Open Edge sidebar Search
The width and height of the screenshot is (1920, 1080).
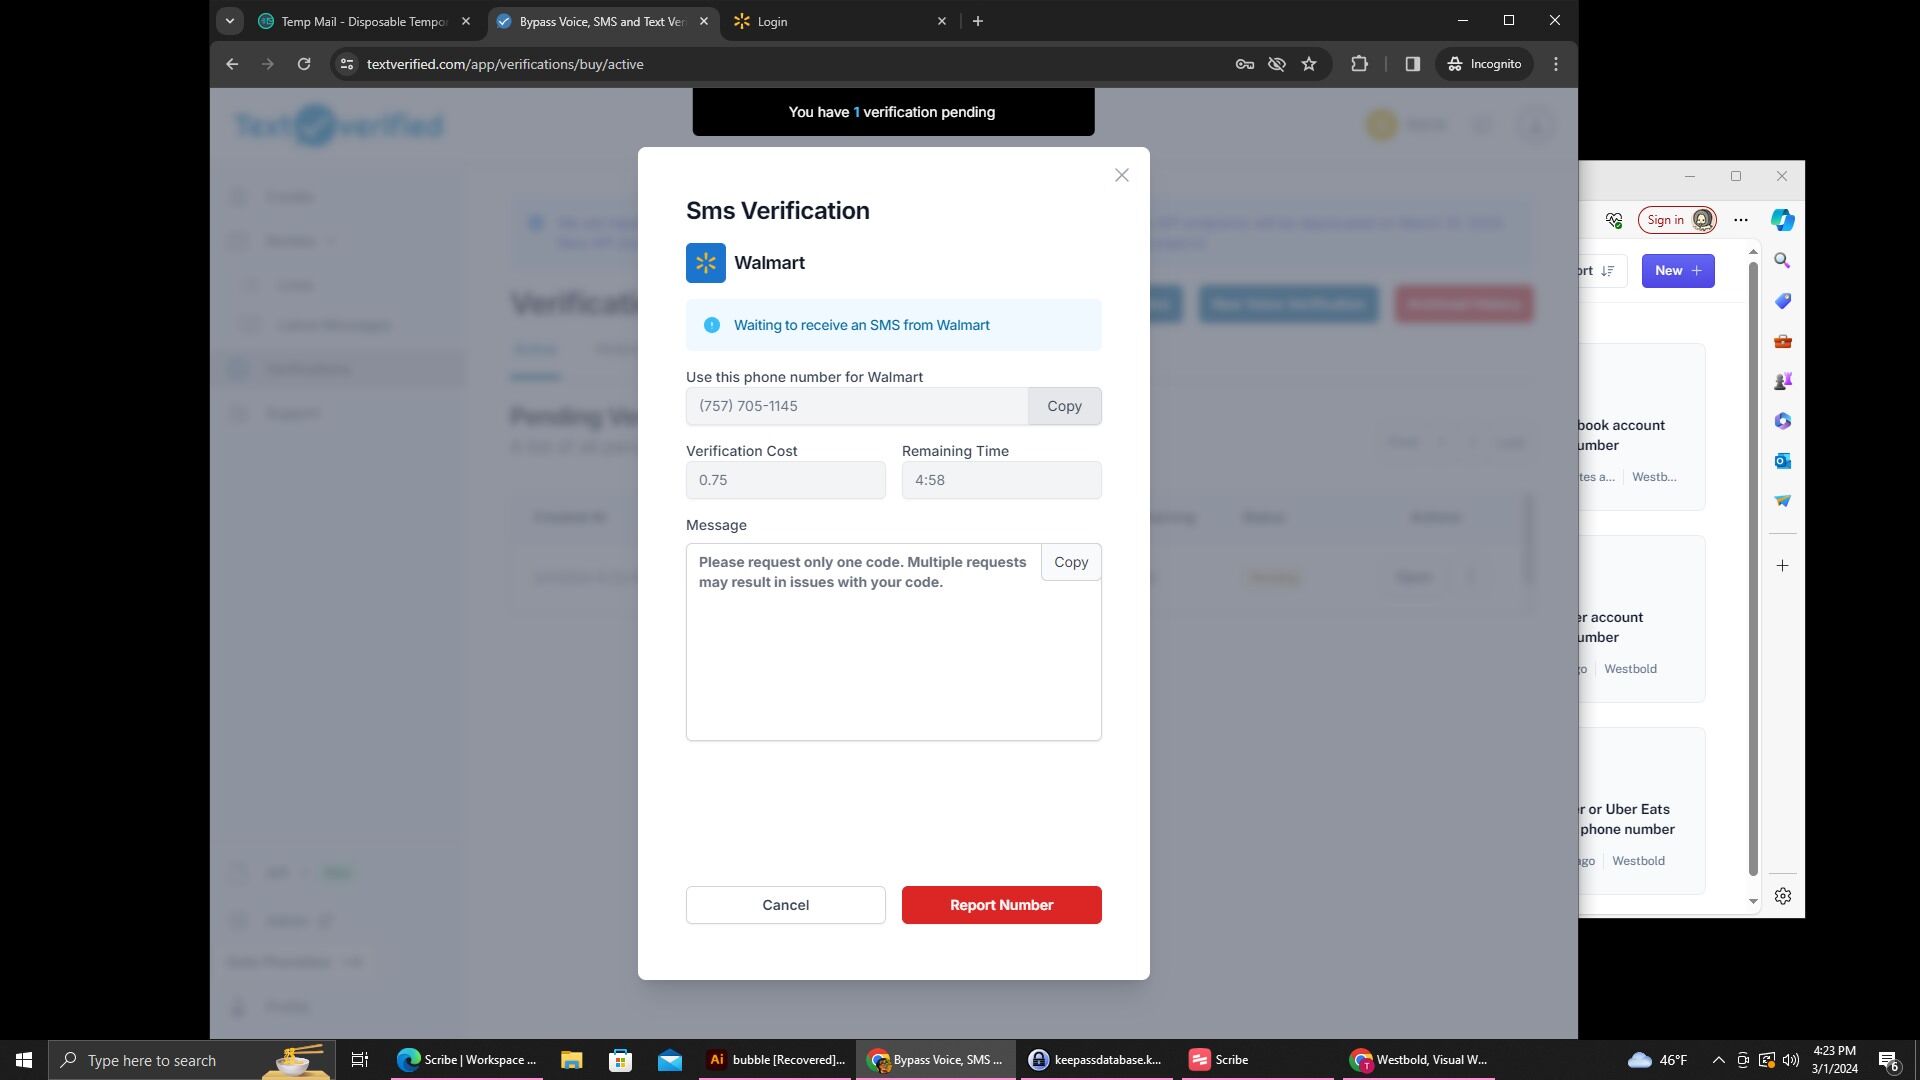[x=1782, y=261]
